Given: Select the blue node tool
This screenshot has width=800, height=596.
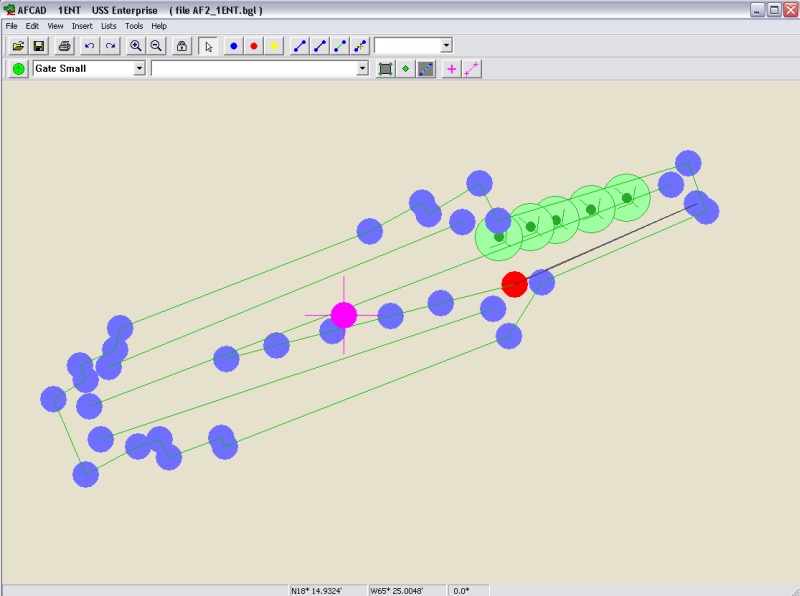Looking at the screenshot, I should (x=233, y=46).
